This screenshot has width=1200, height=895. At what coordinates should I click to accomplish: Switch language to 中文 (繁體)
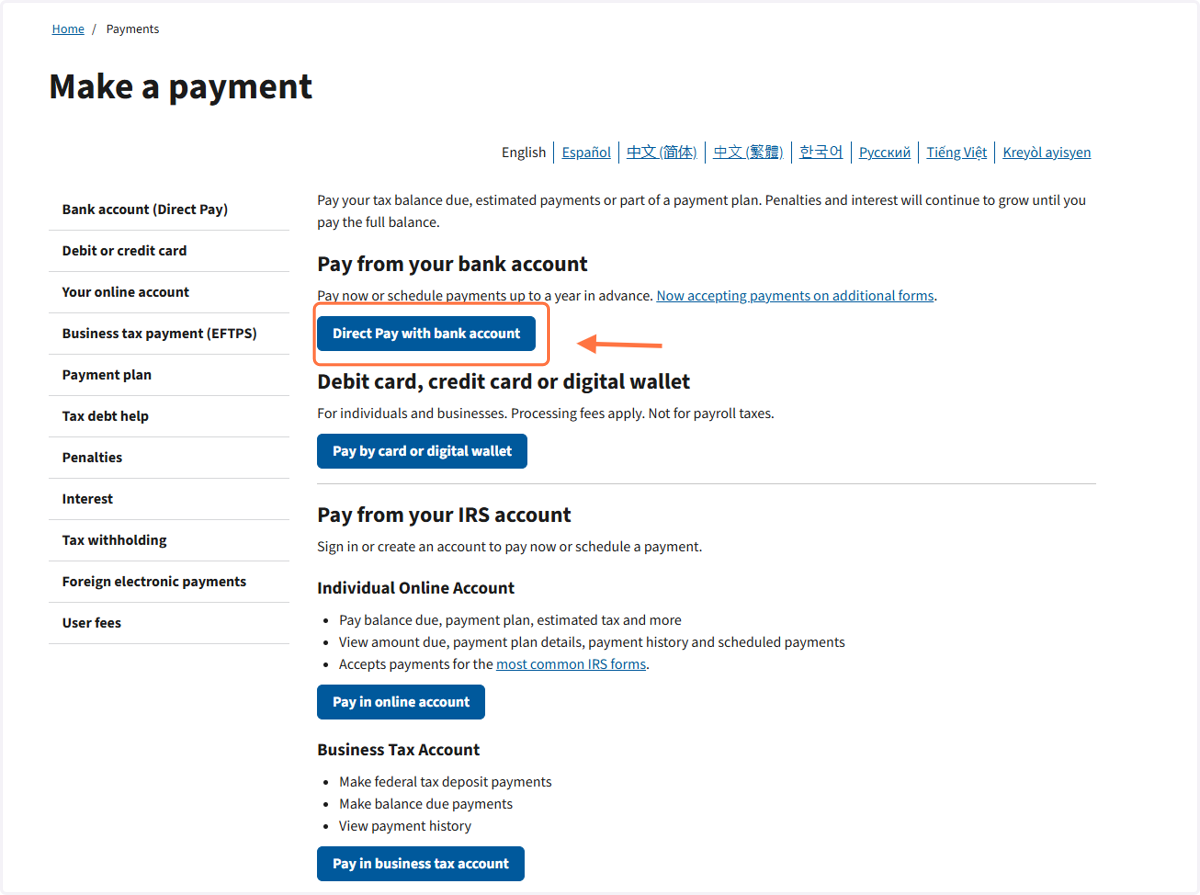click(x=748, y=152)
